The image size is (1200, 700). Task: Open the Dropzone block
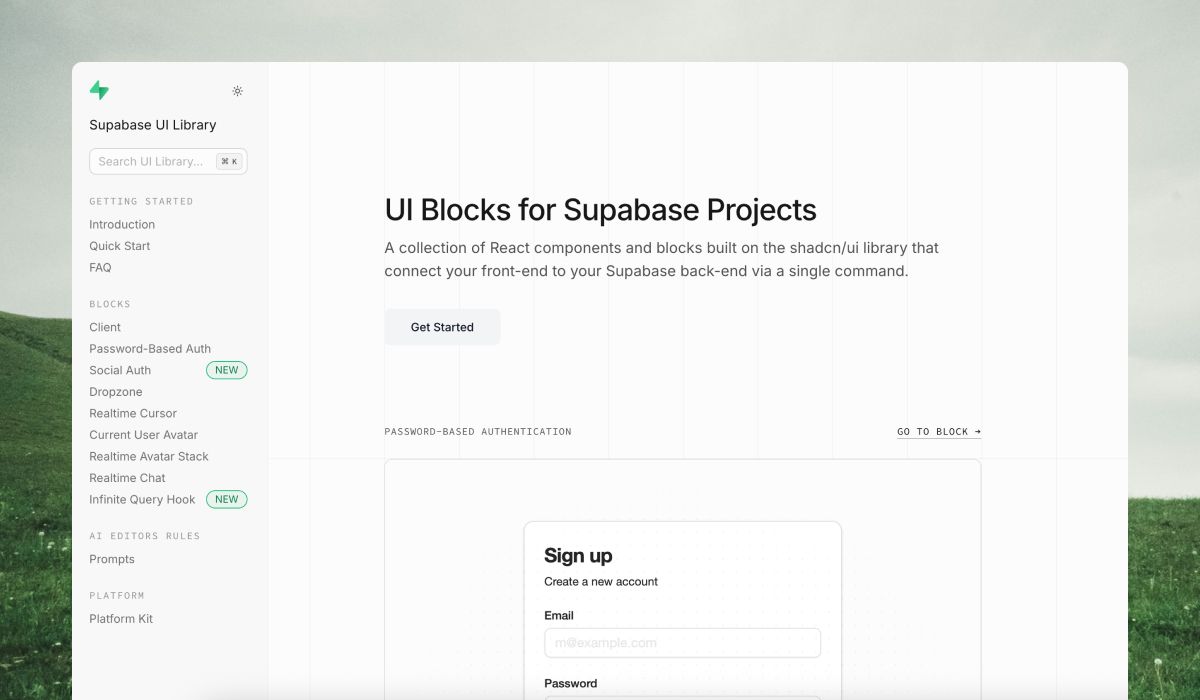(x=115, y=391)
